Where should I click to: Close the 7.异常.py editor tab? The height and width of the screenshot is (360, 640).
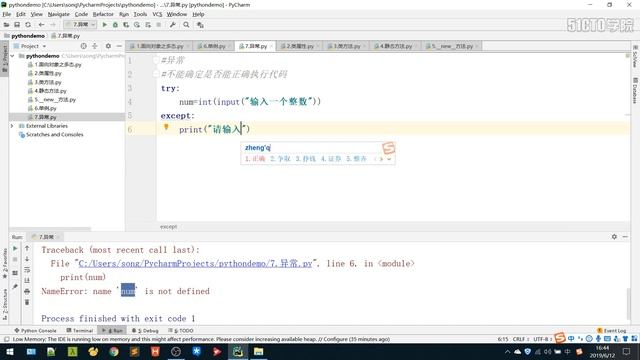coord(271,47)
